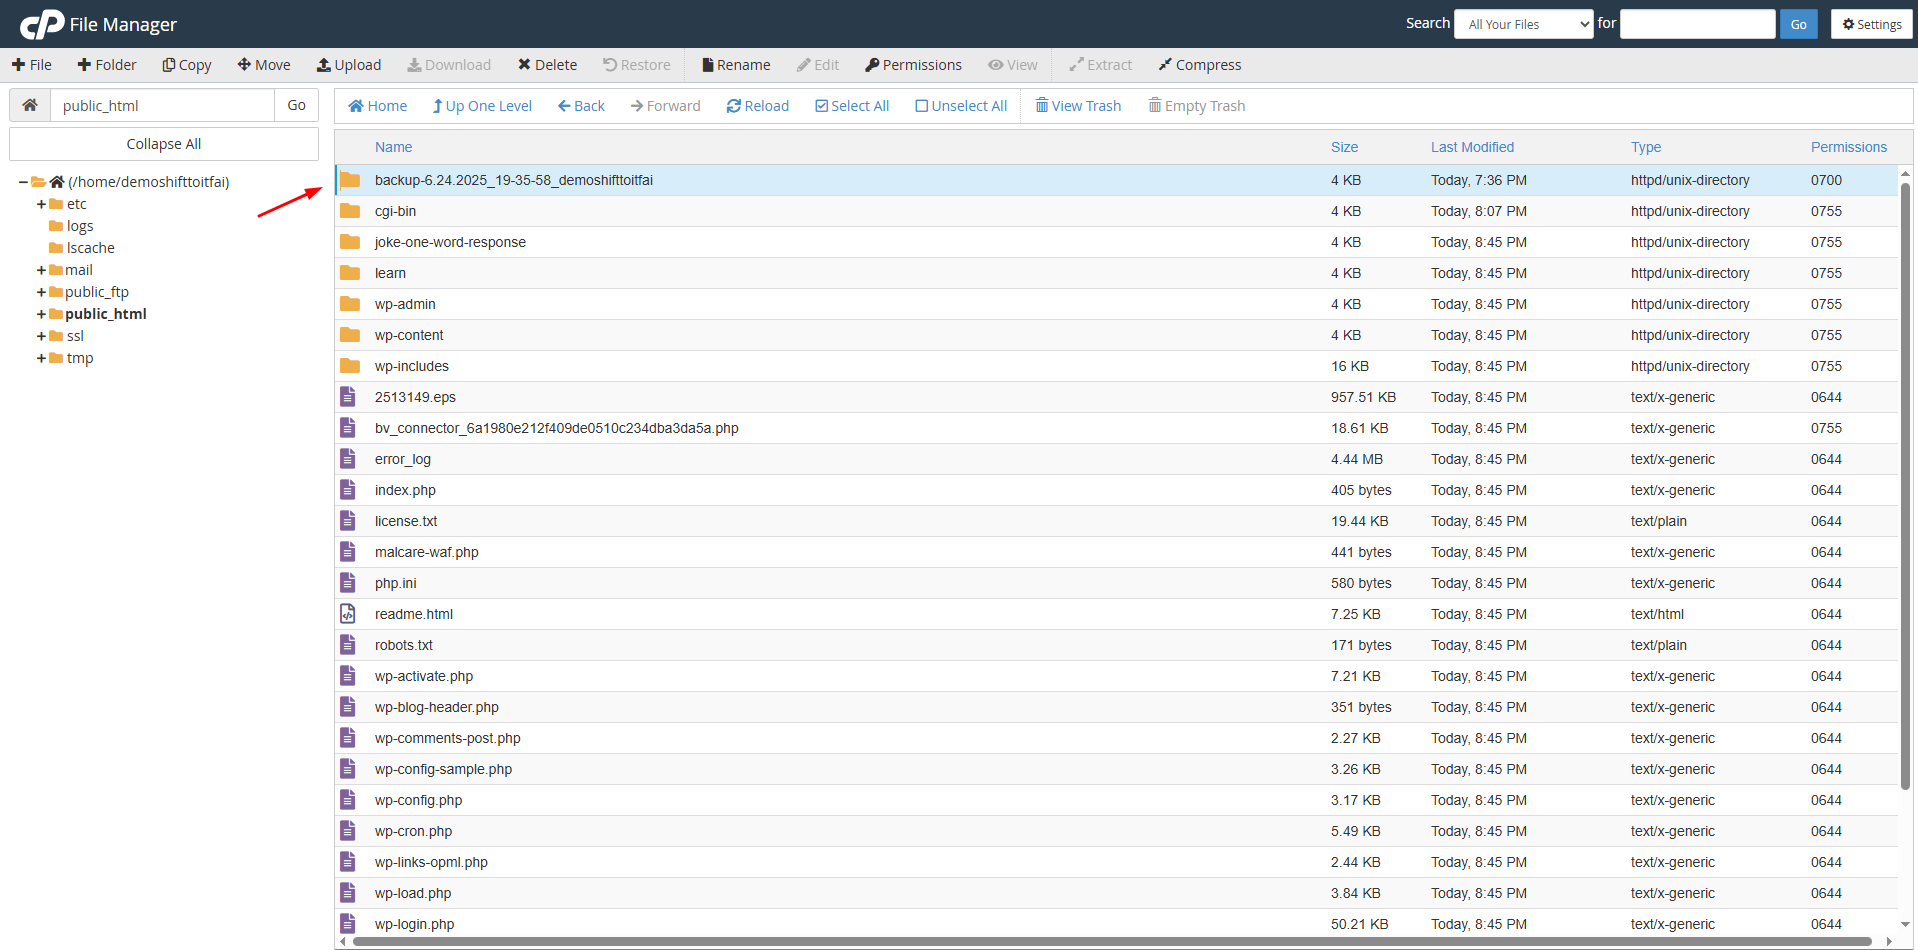Select the index.php file name

point(405,490)
